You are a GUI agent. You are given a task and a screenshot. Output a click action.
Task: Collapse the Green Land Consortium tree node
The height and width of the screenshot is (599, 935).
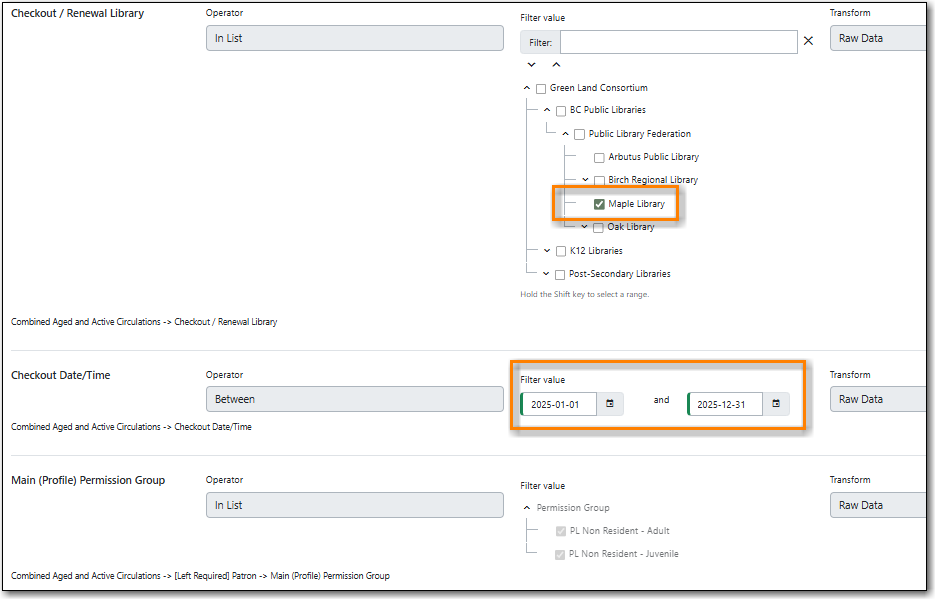[x=527, y=88]
